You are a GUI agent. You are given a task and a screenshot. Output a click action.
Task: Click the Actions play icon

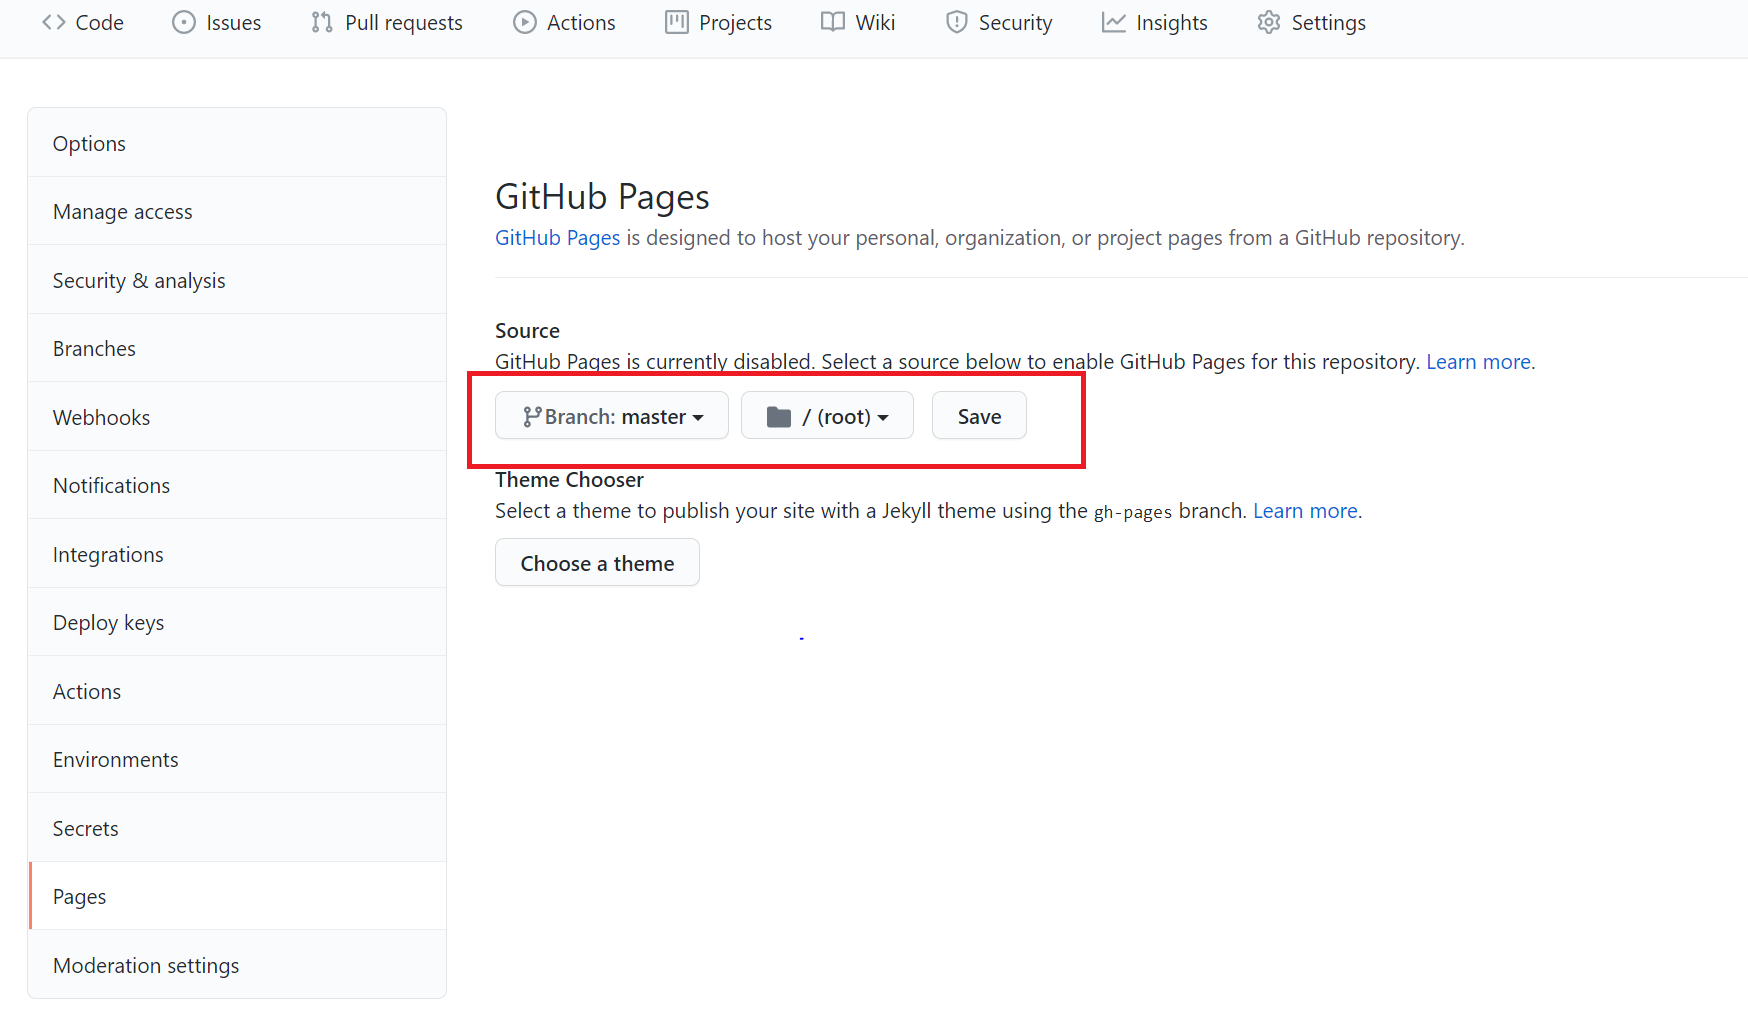point(525,22)
